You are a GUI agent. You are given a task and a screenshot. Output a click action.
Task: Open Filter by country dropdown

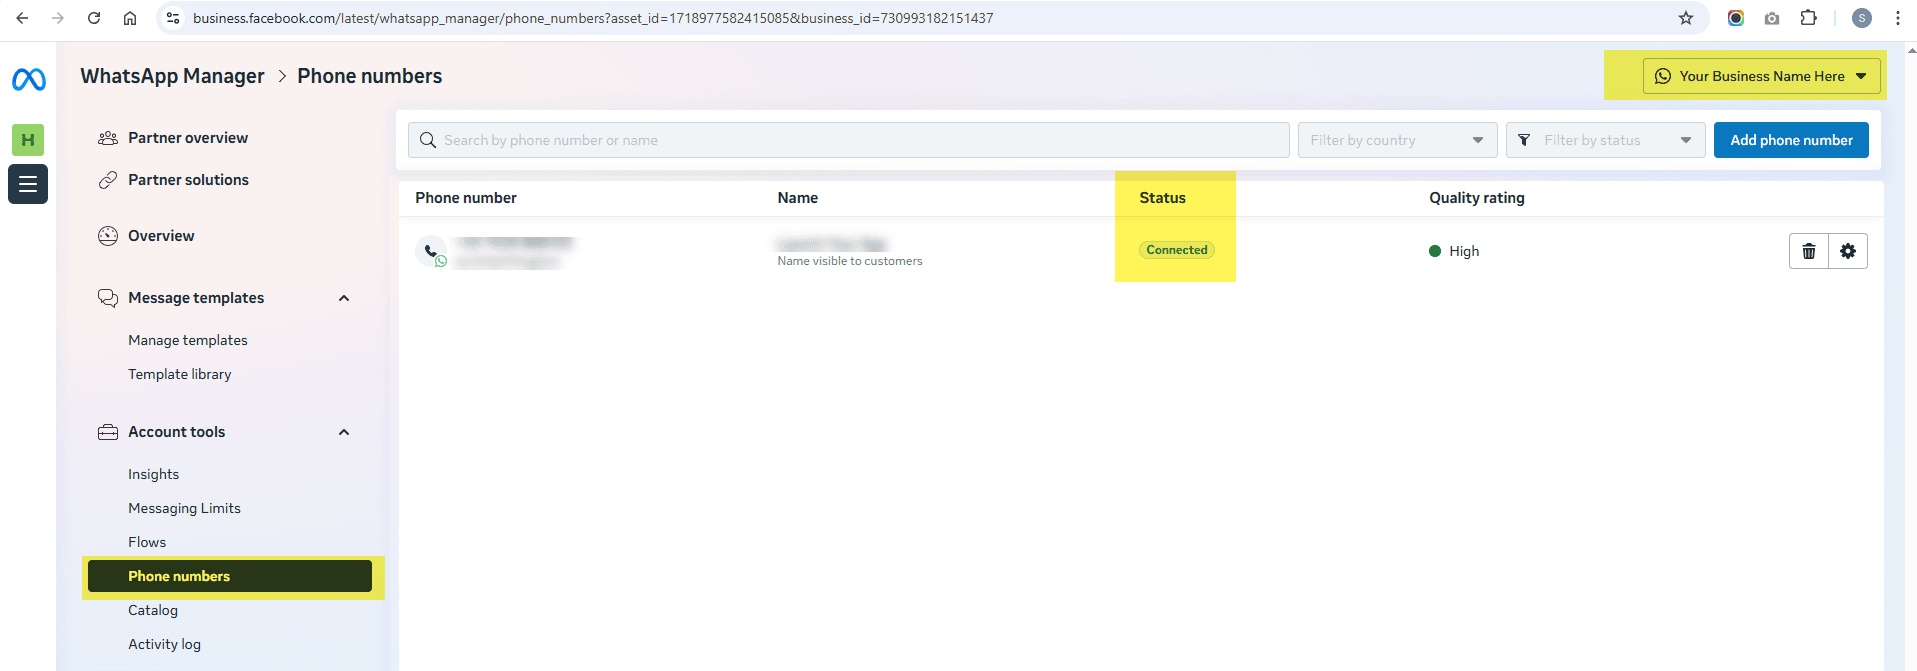point(1396,140)
